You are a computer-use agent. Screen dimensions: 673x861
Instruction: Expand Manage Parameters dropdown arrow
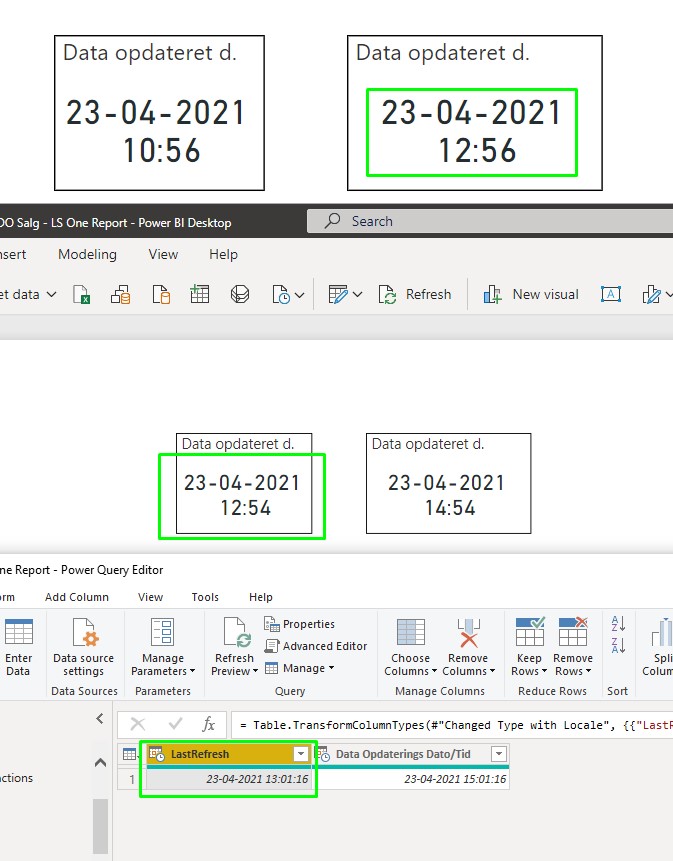(x=193, y=671)
